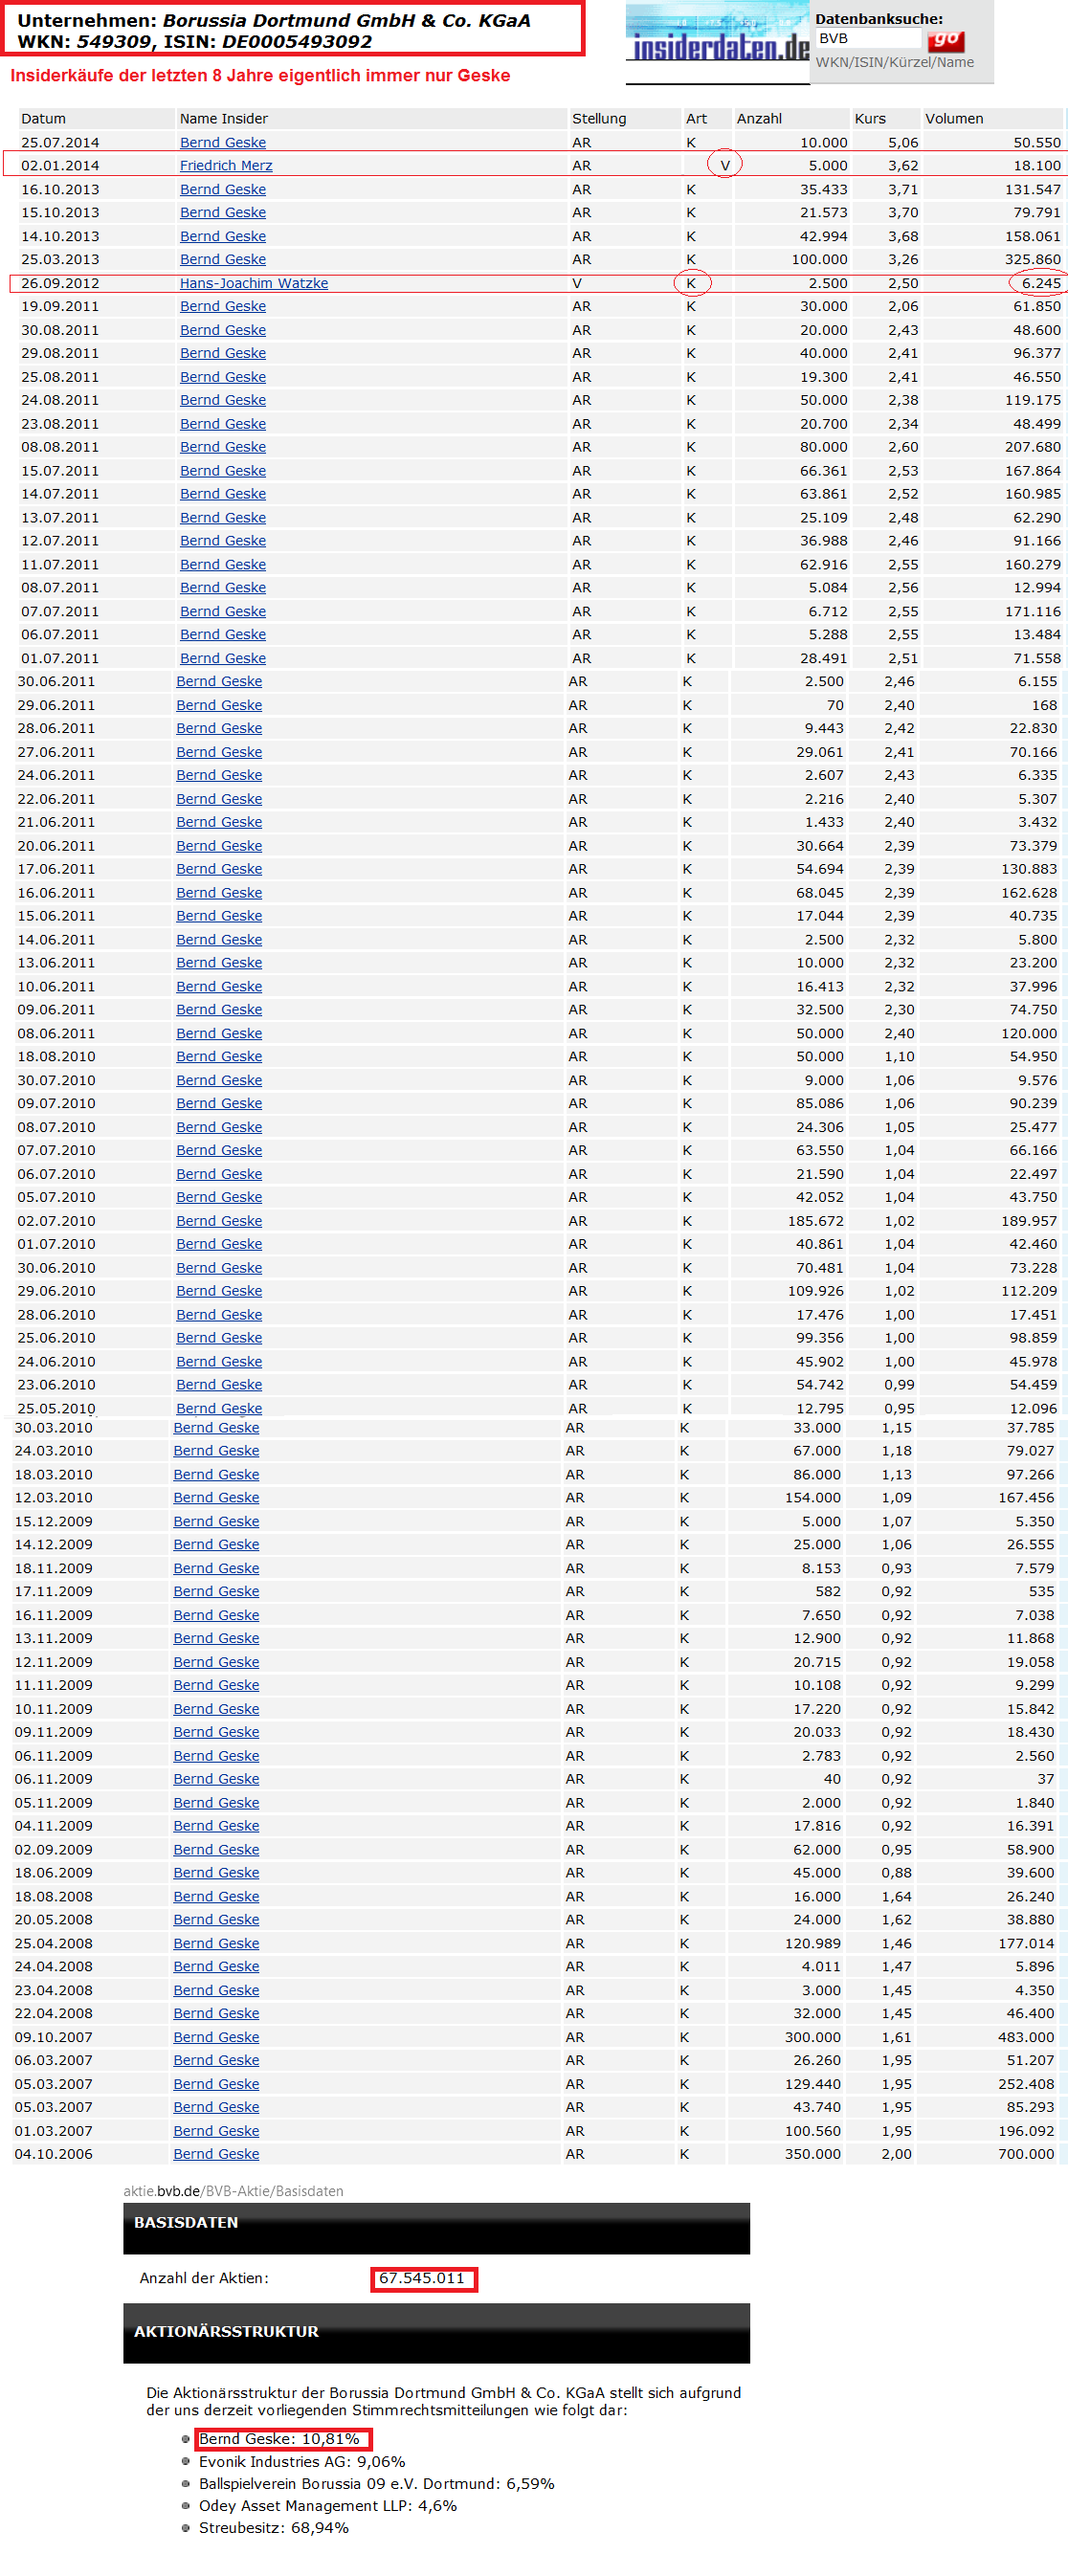Open Bernd Geske link in 01.03.2007 row
Image resolution: width=1068 pixels, height=2576 pixels.
216,2131
